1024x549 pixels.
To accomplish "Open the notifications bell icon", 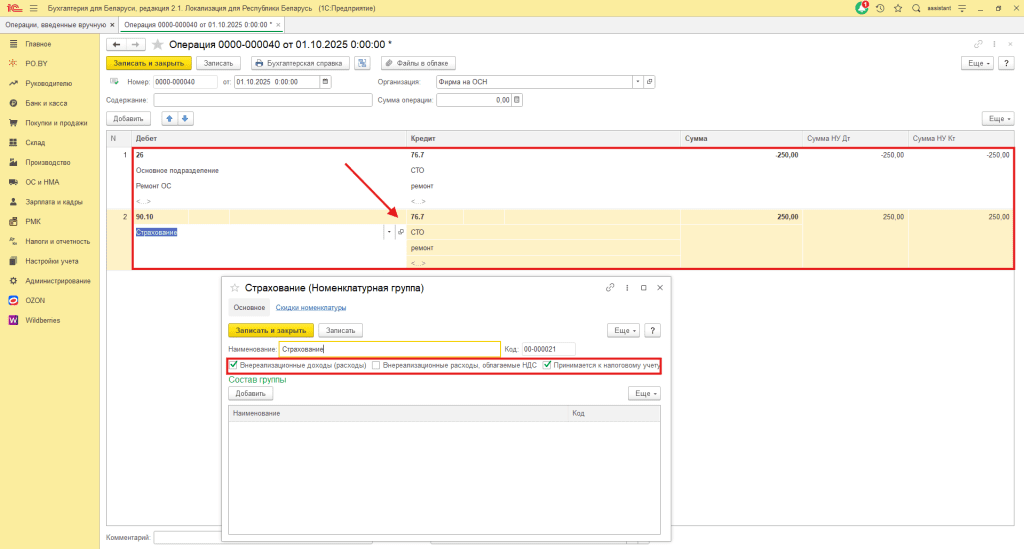I will tap(862, 8).
